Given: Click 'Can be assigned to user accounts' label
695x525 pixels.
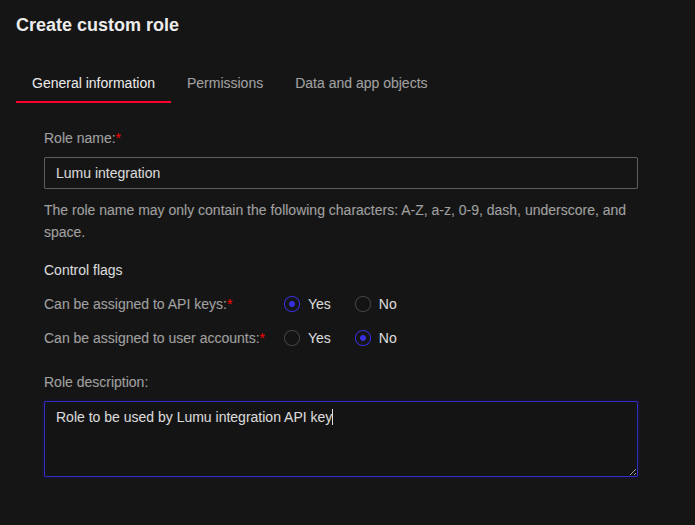Looking at the screenshot, I should [151, 338].
